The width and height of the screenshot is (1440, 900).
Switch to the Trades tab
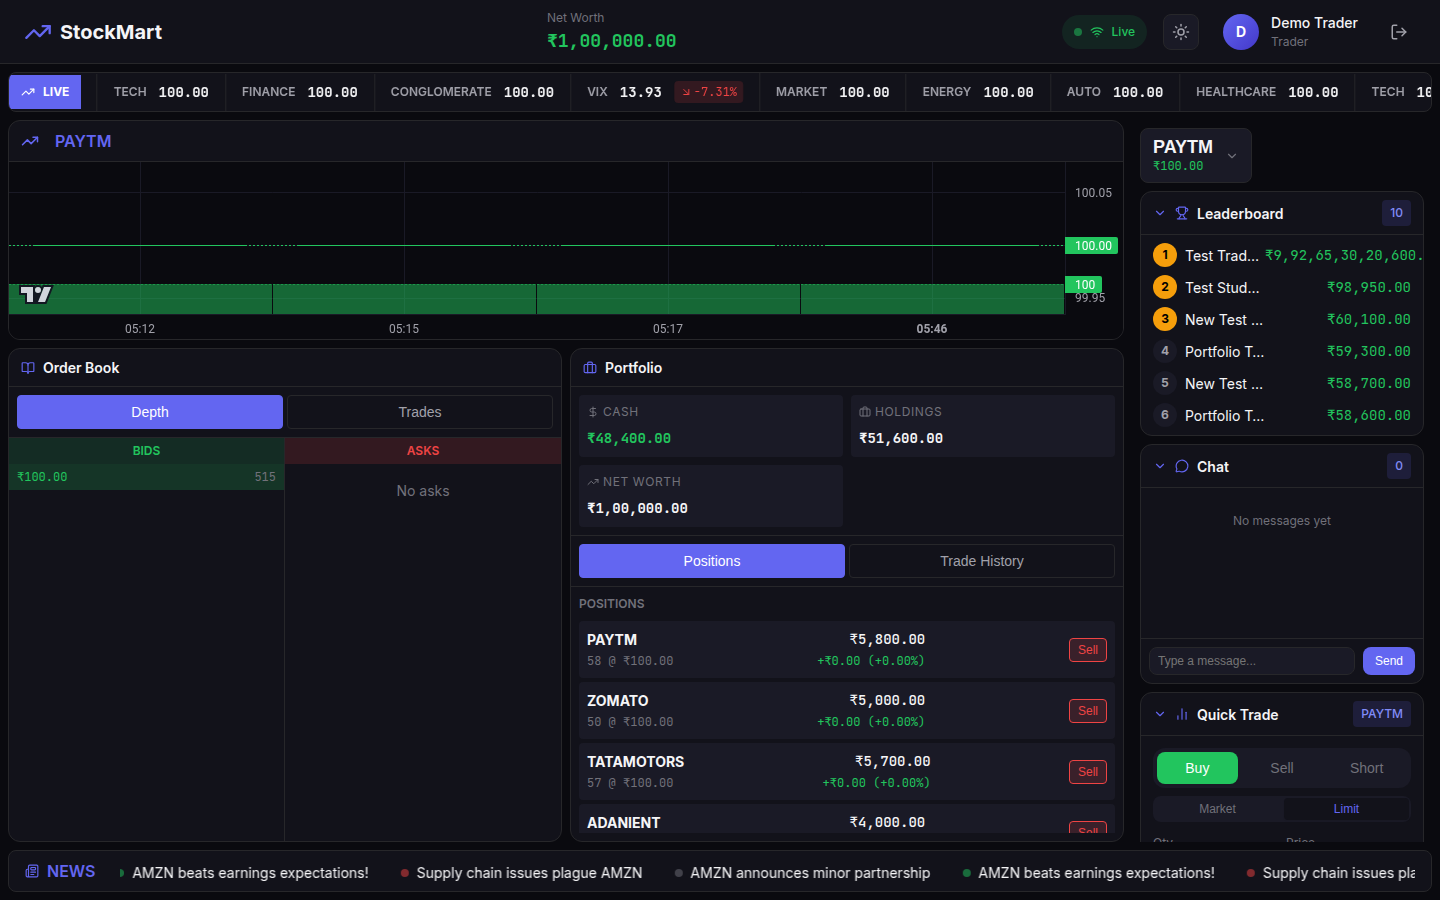tap(419, 412)
